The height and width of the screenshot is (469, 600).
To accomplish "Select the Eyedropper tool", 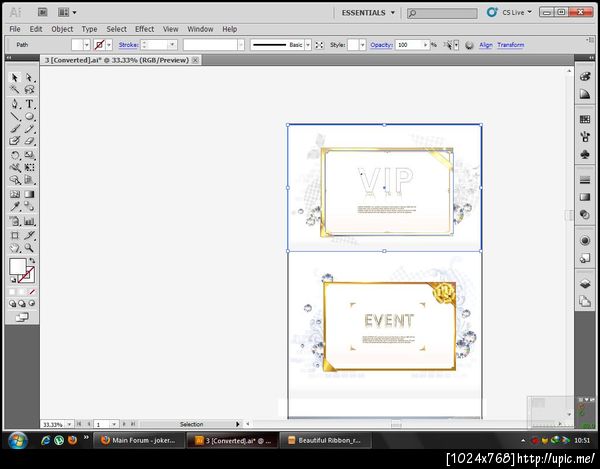I will pos(15,207).
